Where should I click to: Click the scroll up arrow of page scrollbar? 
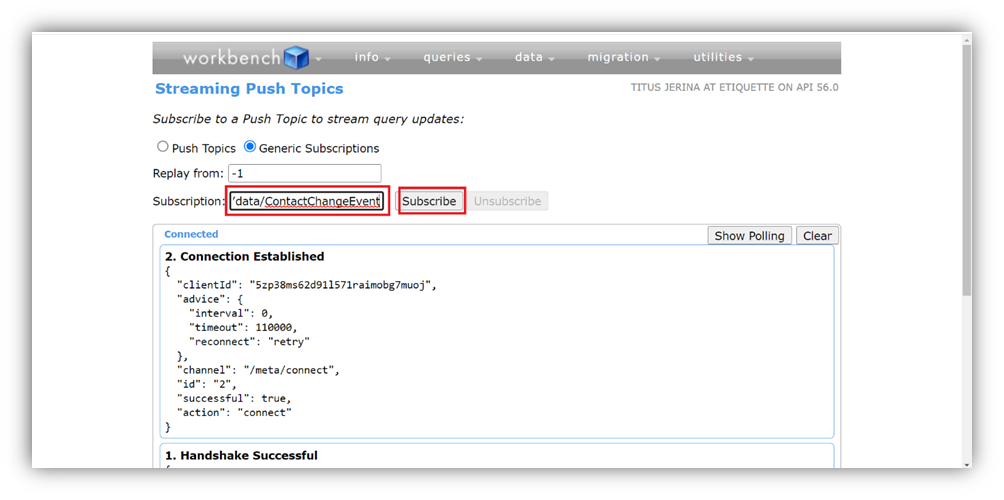pyautogui.click(x=967, y=40)
